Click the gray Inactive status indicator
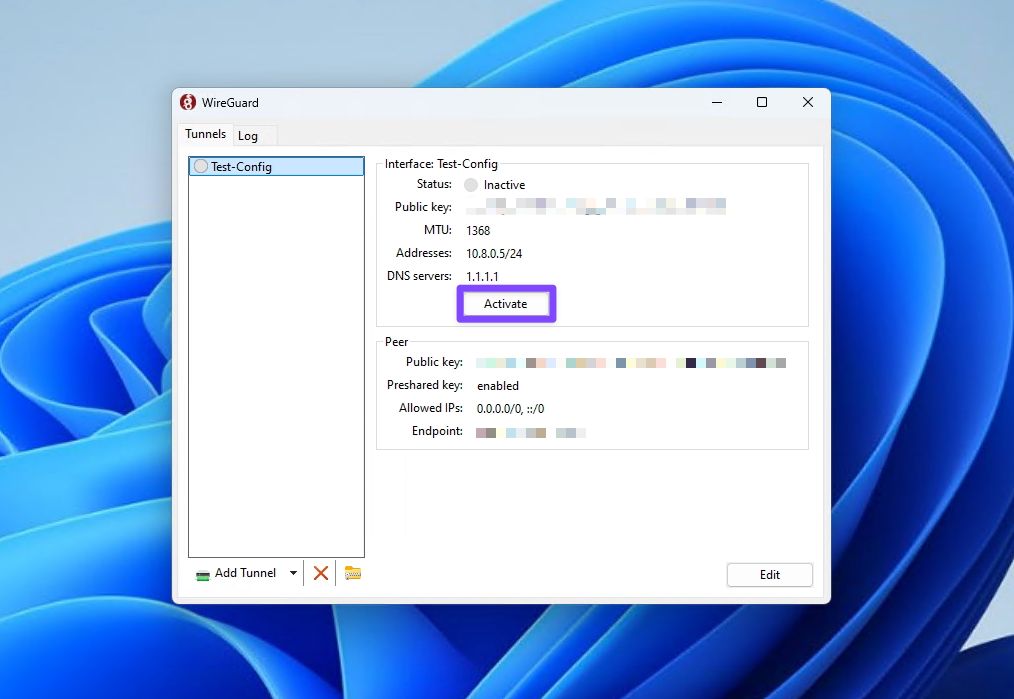1014x699 pixels. point(471,185)
